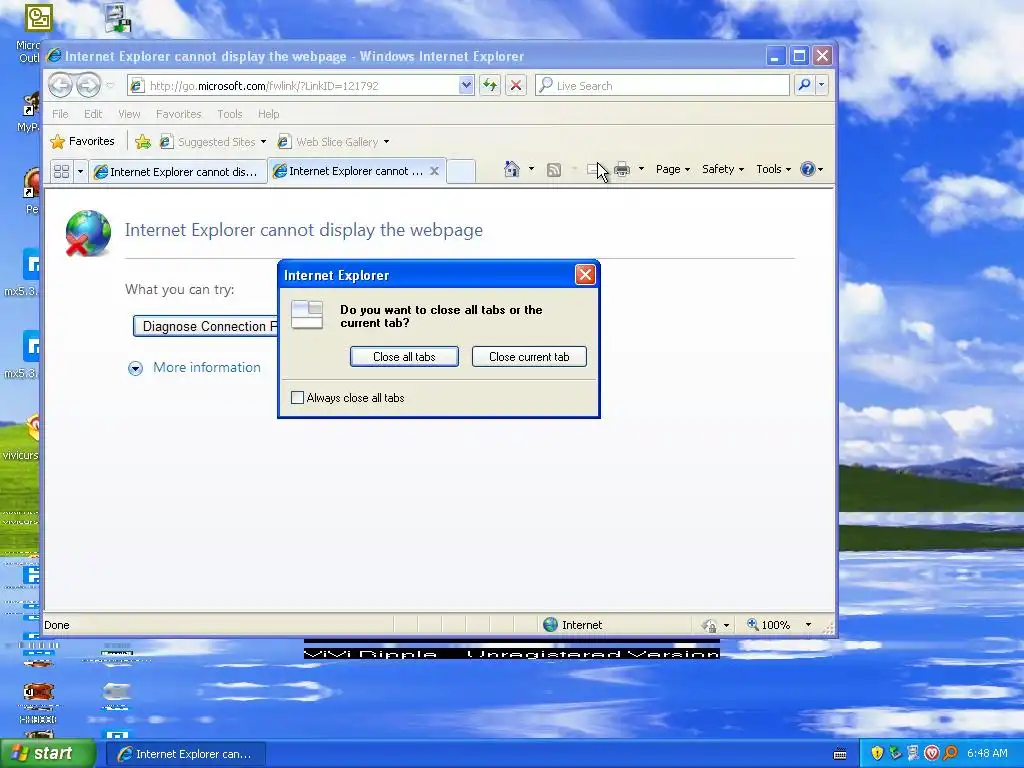Image resolution: width=1024 pixels, height=768 pixels.
Task: Expand the tab list dropdown arrow
Action: coord(80,172)
